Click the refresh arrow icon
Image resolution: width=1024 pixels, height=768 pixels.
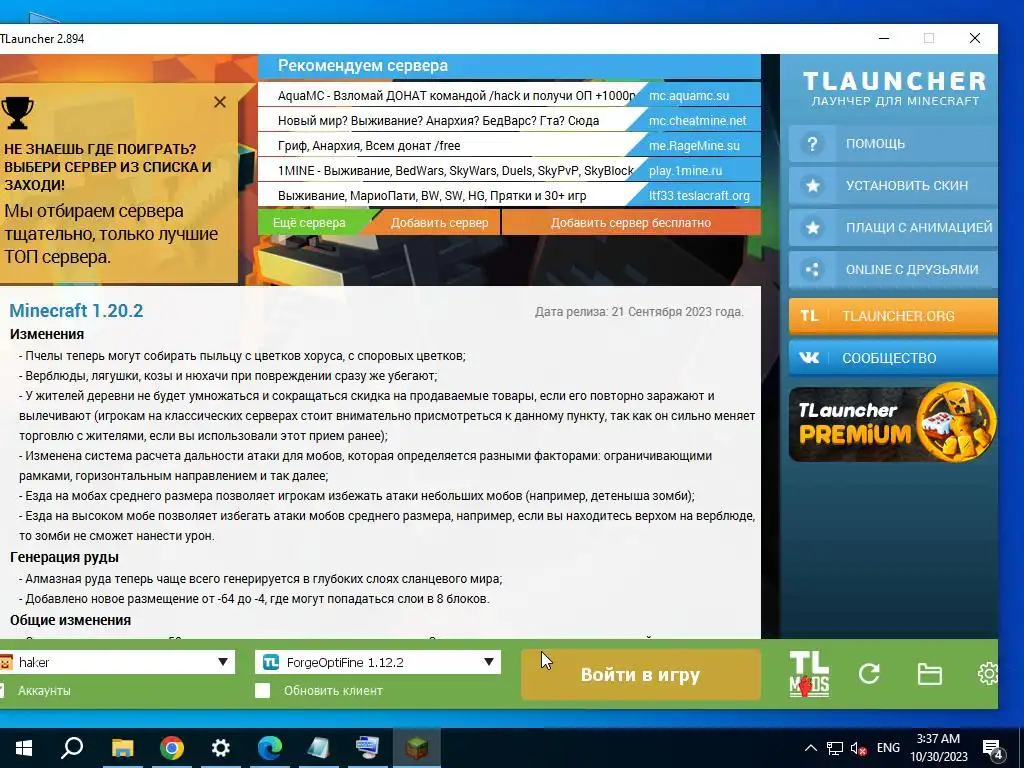pos(869,673)
